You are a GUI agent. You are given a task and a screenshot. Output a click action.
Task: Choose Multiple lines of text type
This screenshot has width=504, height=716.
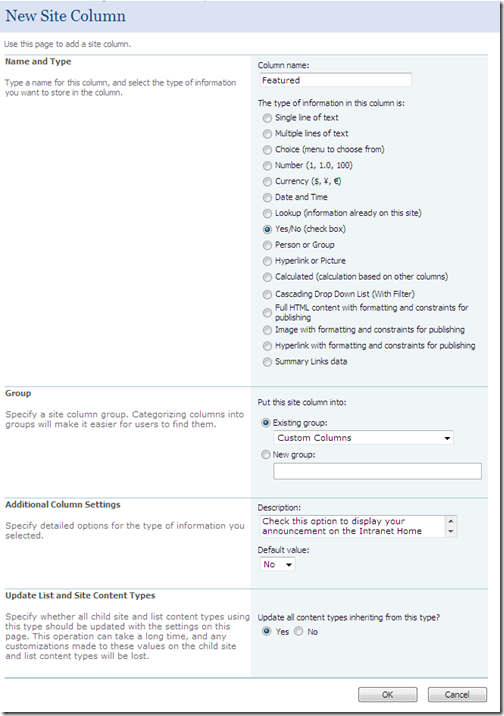click(x=267, y=134)
